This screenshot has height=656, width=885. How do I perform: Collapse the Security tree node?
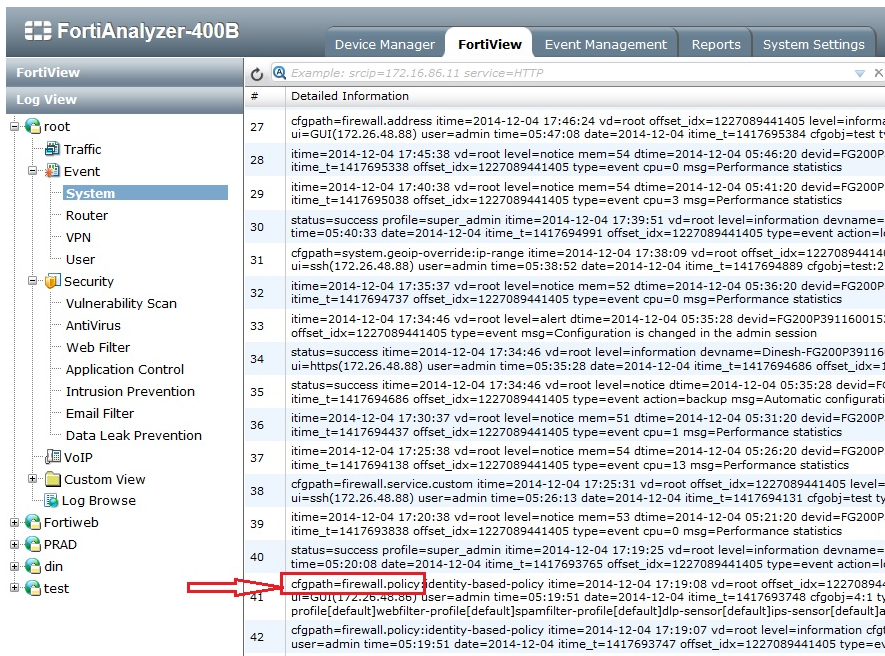point(33,281)
